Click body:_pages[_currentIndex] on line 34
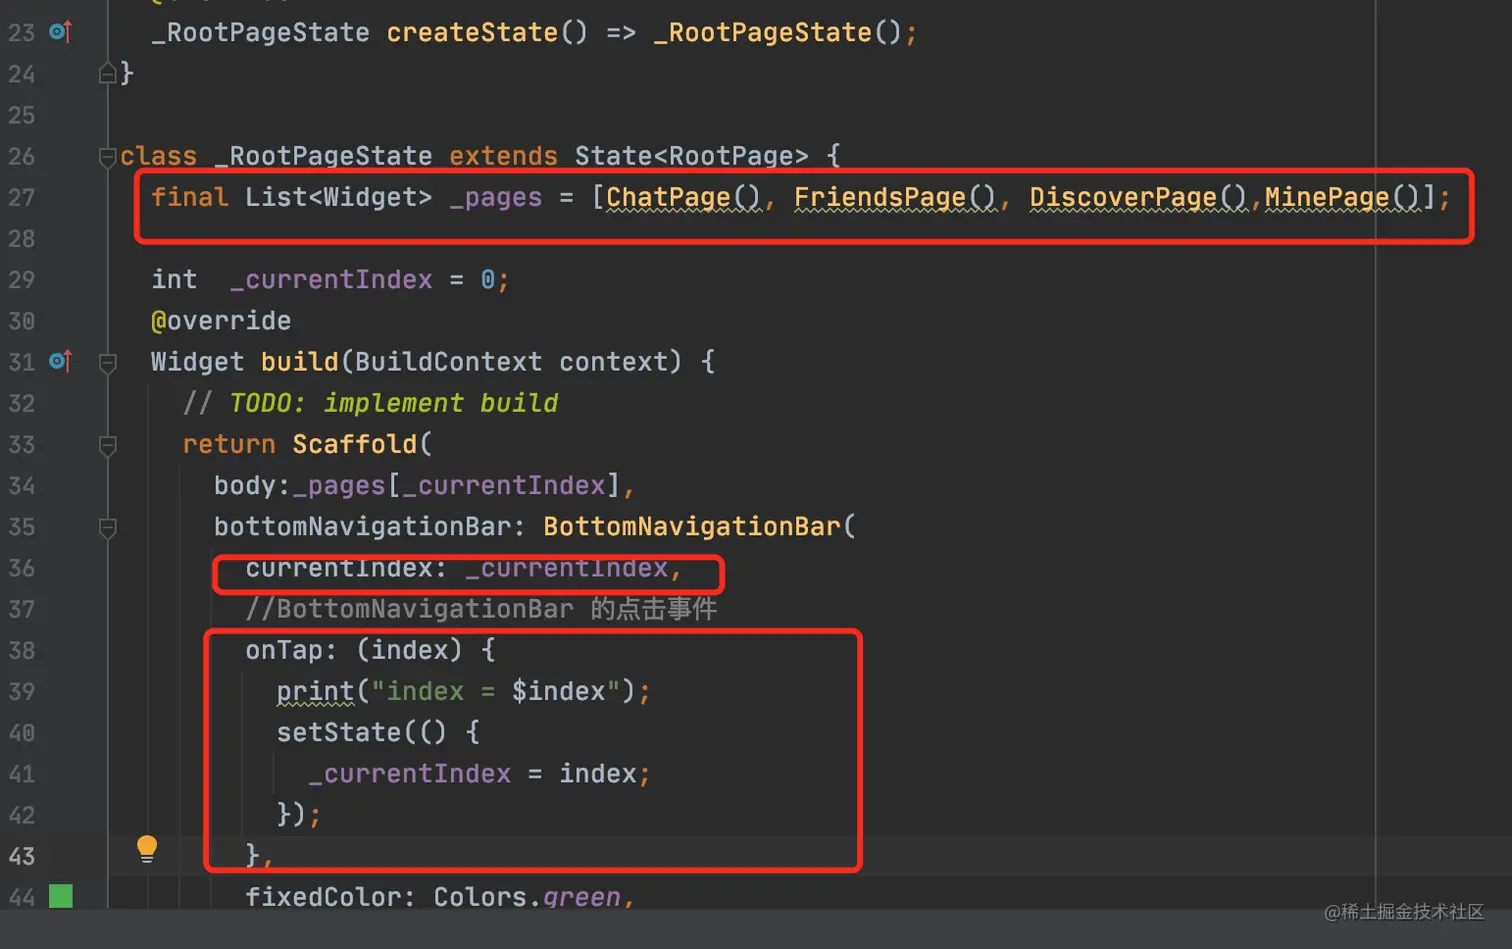Image resolution: width=1512 pixels, height=949 pixels. pyautogui.click(x=417, y=485)
